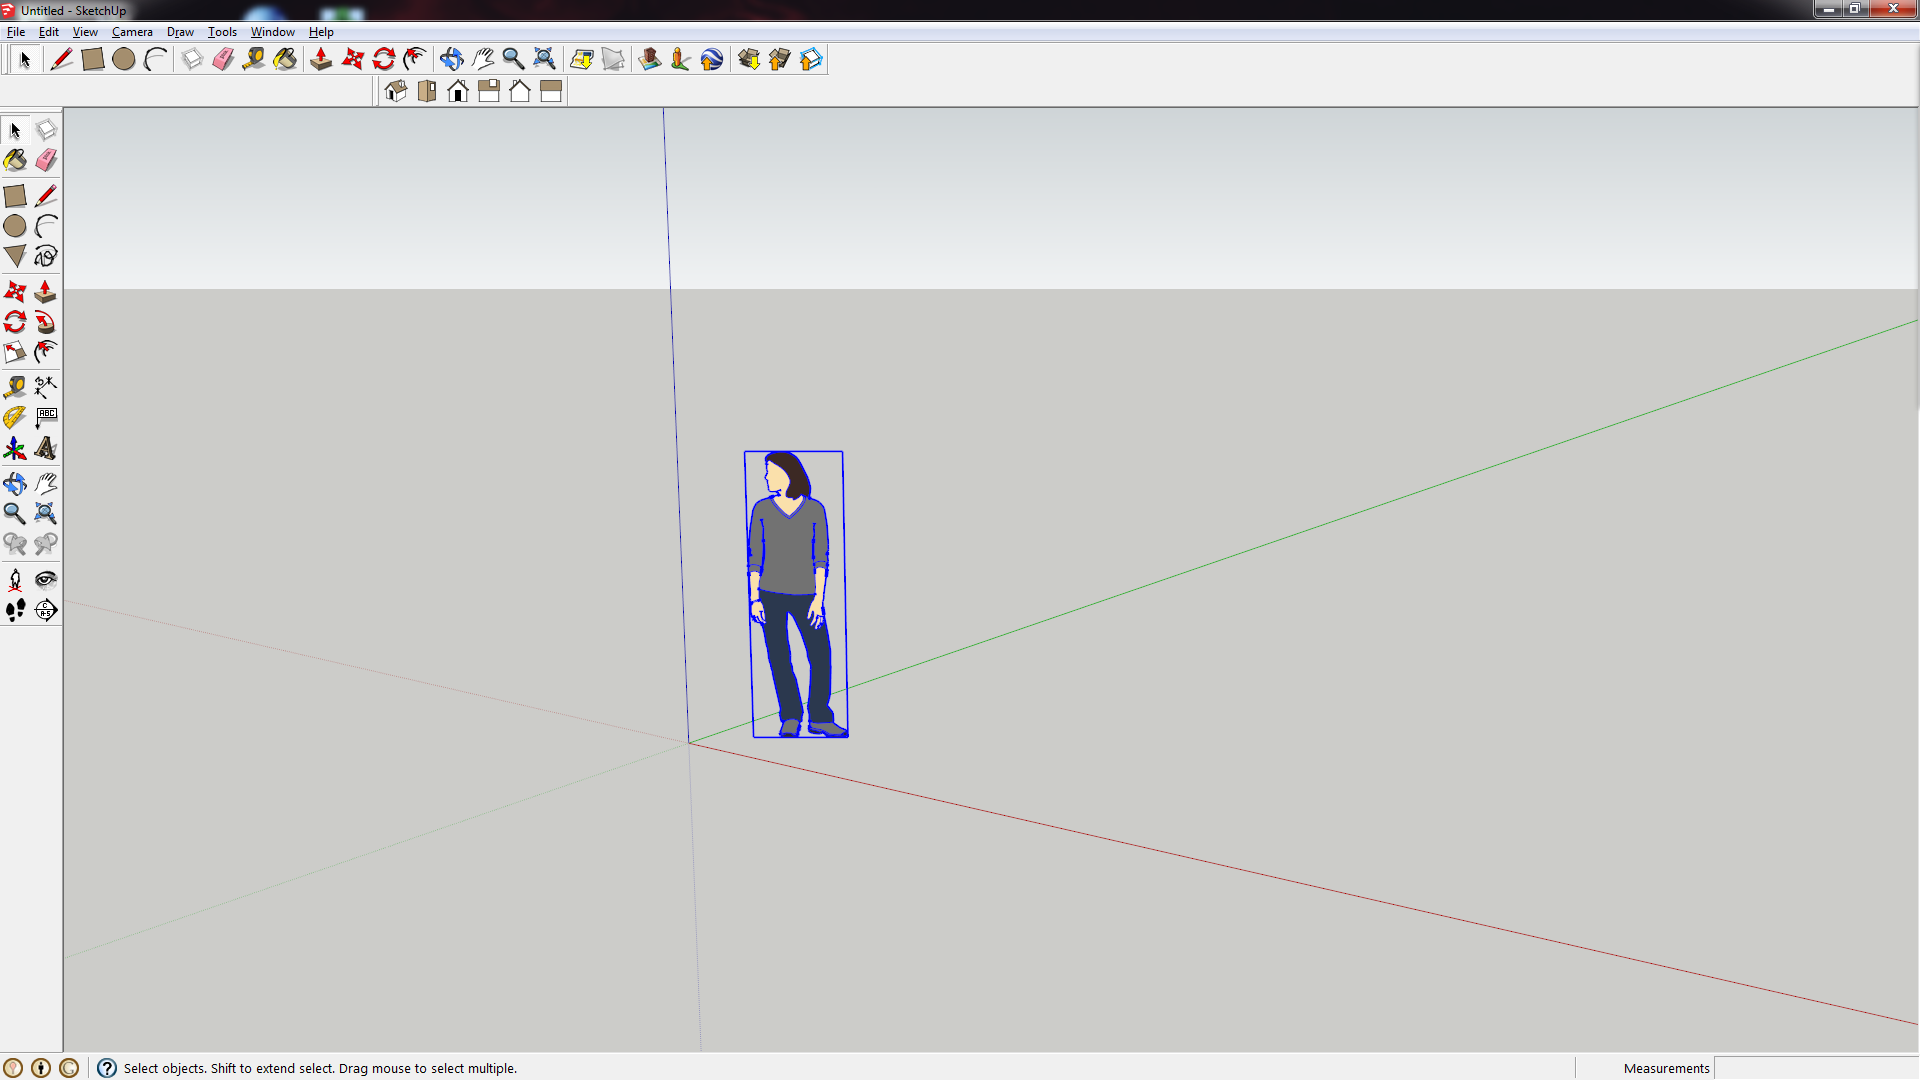Activate the Look Around eye tool

pos(46,580)
